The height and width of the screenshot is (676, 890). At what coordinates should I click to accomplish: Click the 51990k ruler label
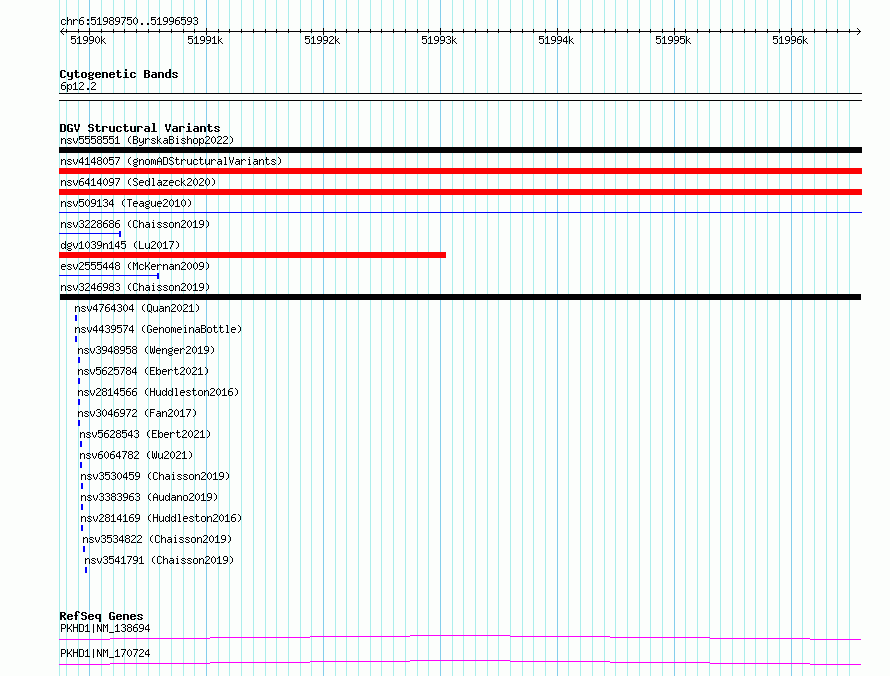click(88, 40)
